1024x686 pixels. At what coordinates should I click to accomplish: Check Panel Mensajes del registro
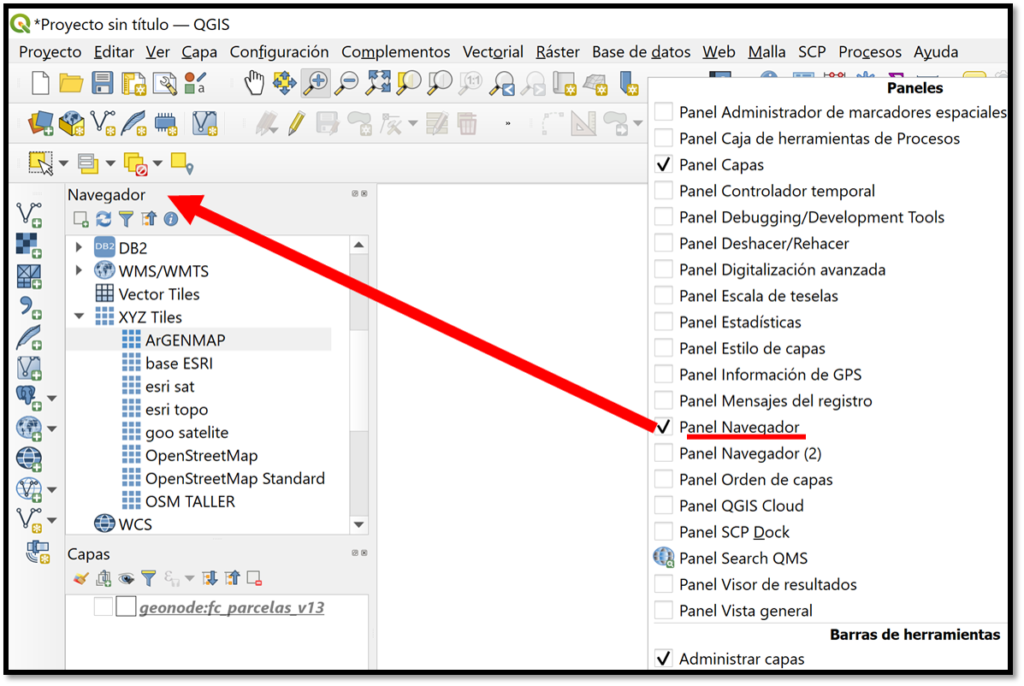coord(664,400)
